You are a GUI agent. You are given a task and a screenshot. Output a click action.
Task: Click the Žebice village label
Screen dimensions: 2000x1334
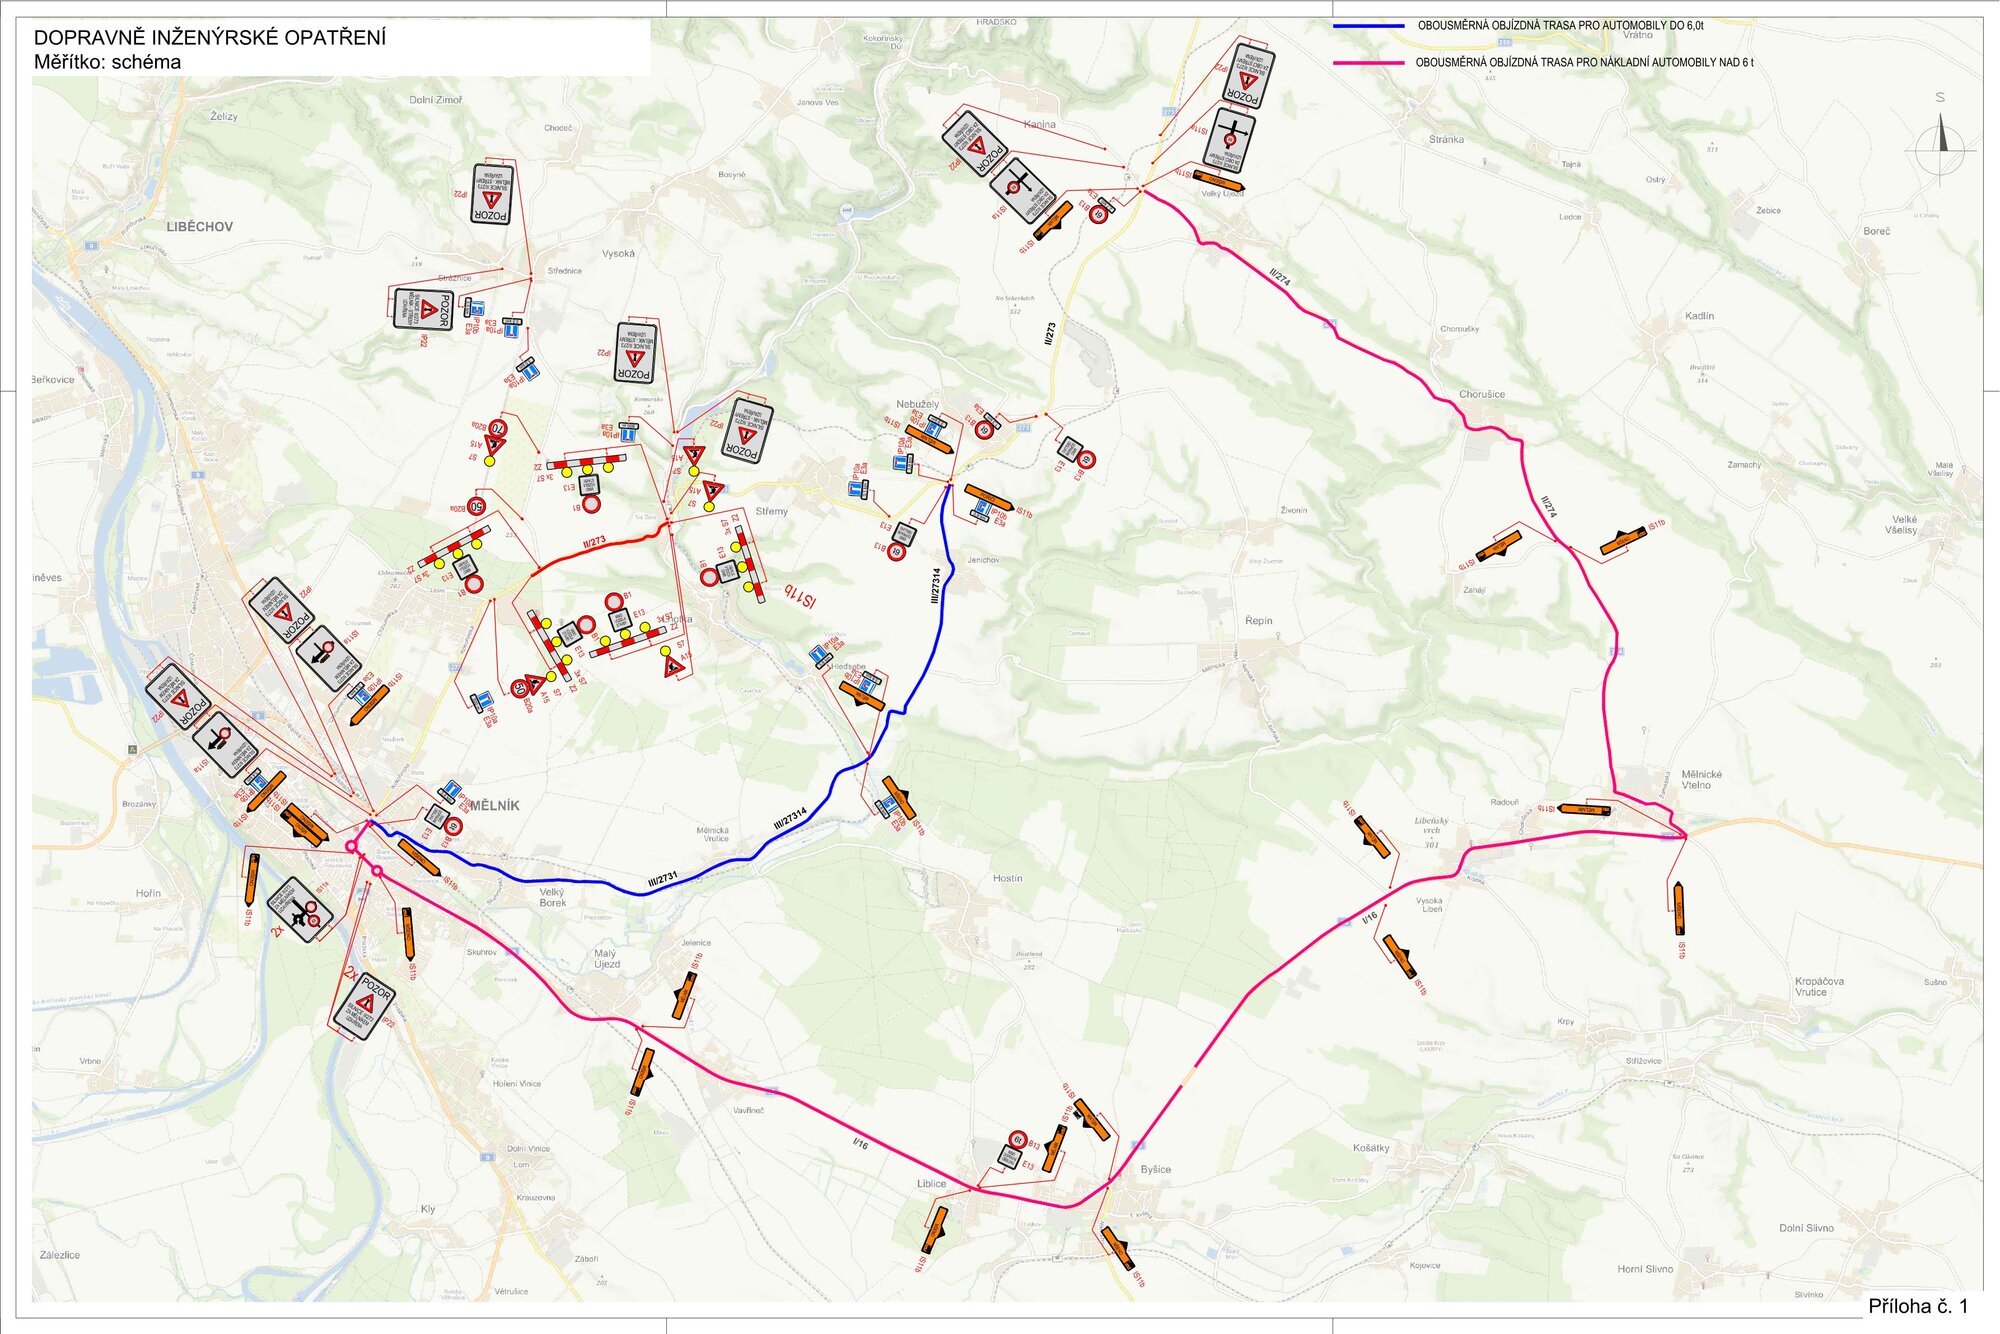coord(1768,211)
